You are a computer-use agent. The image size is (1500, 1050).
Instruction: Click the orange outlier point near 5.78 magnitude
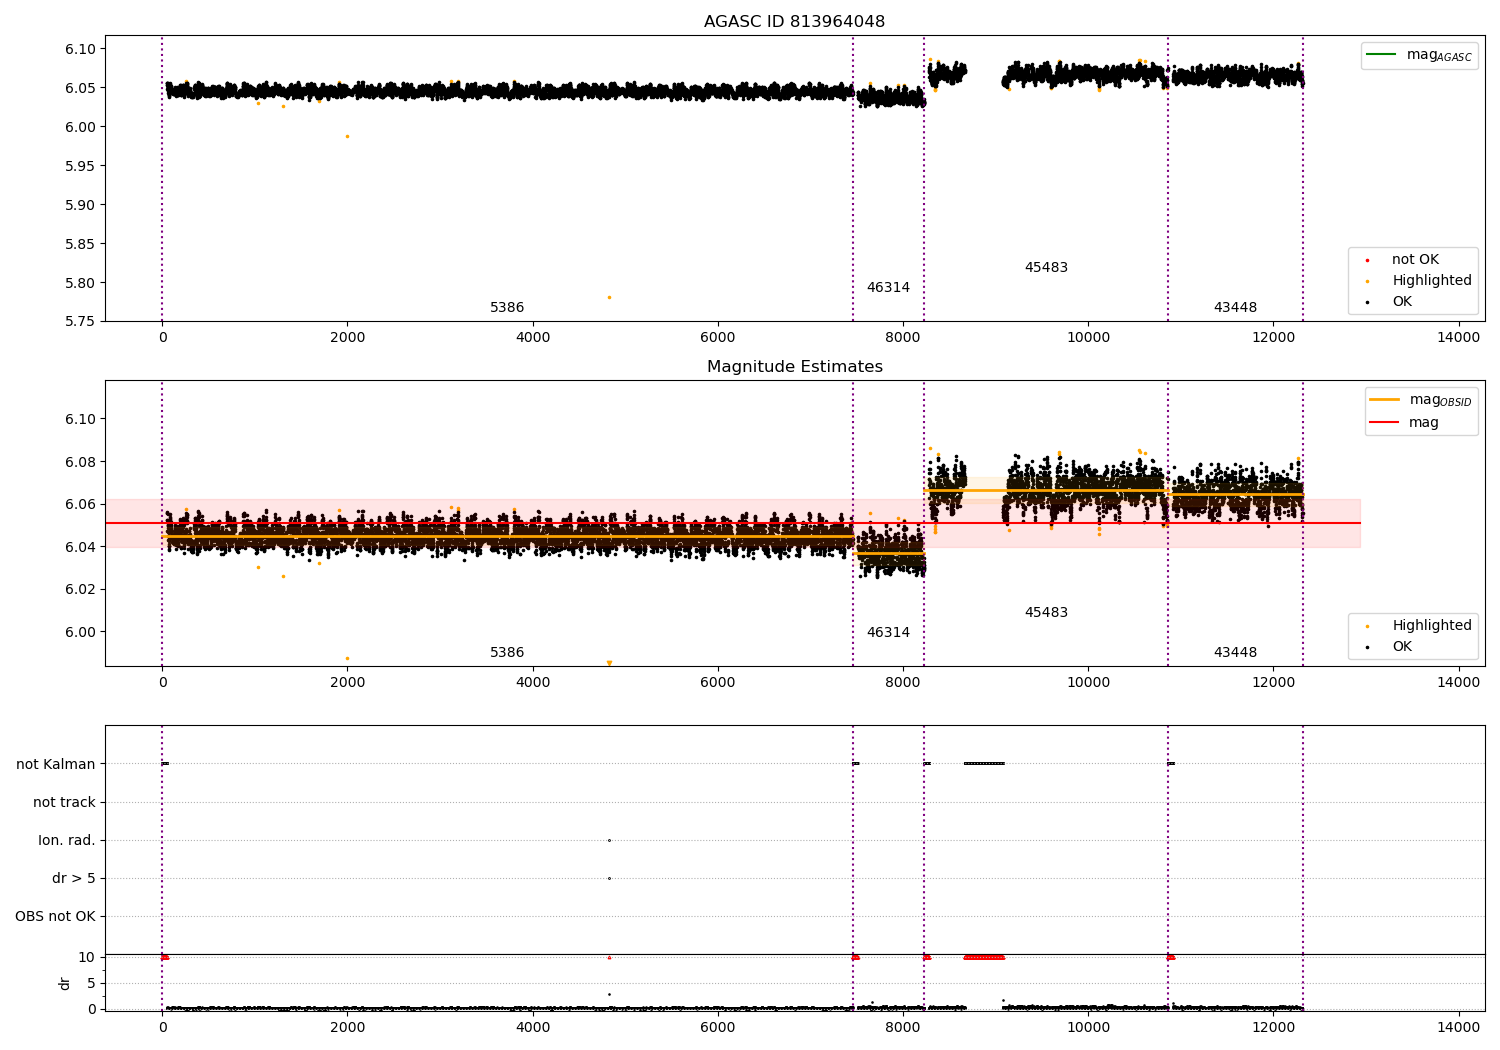point(609,297)
